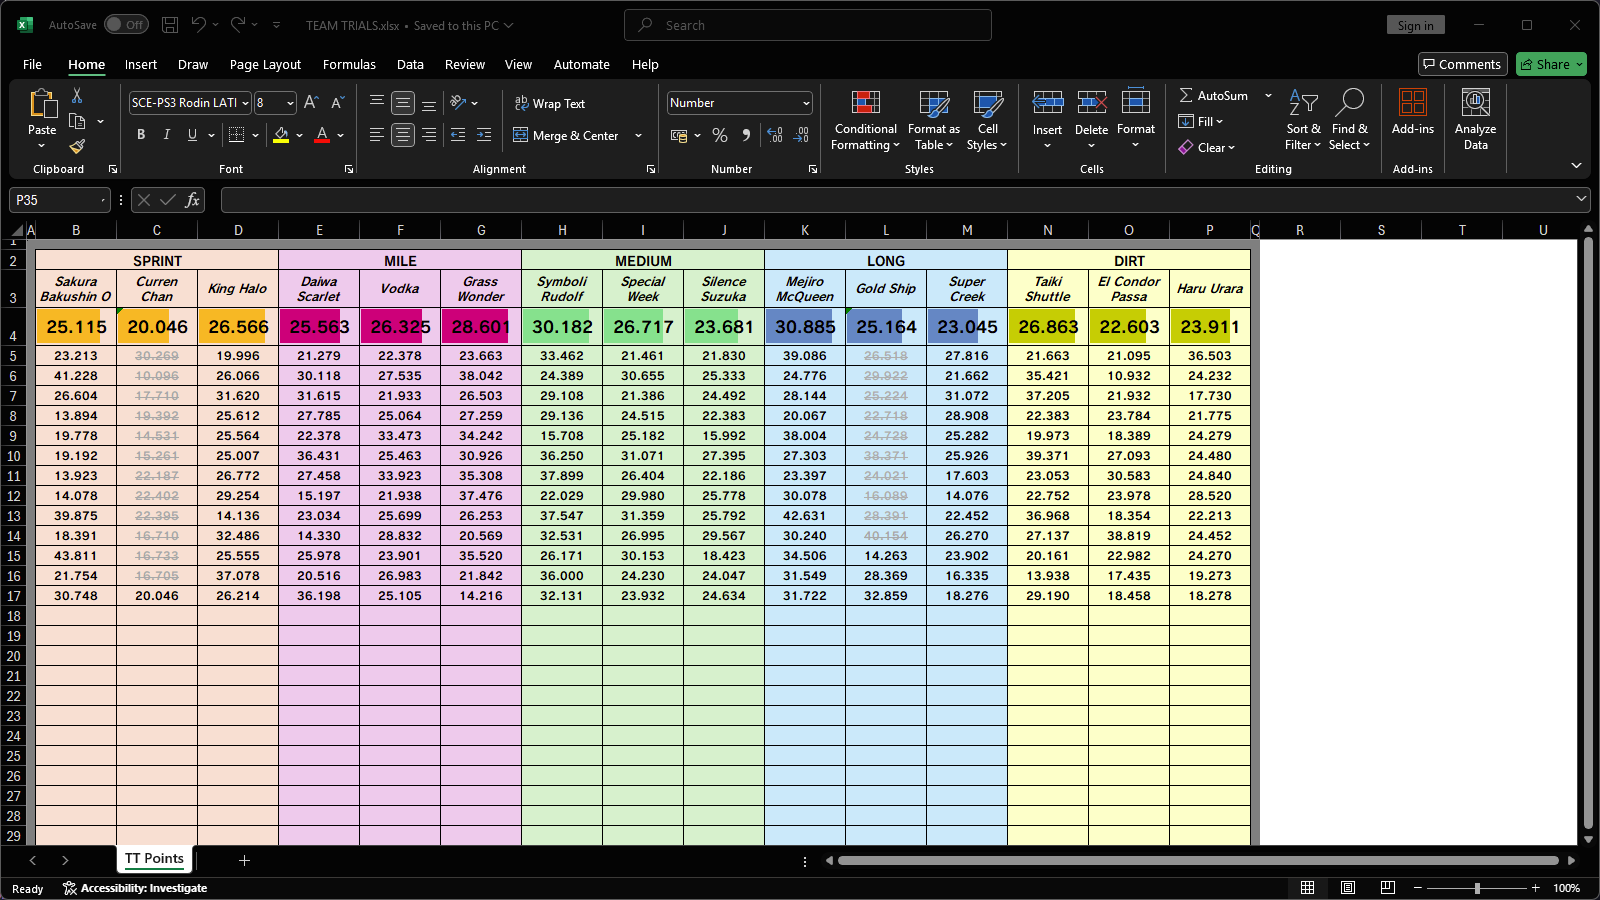Screen dimensions: 1600x900
Task: Switch to Page Break Preview view
Action: click(x=1387, y=888)
